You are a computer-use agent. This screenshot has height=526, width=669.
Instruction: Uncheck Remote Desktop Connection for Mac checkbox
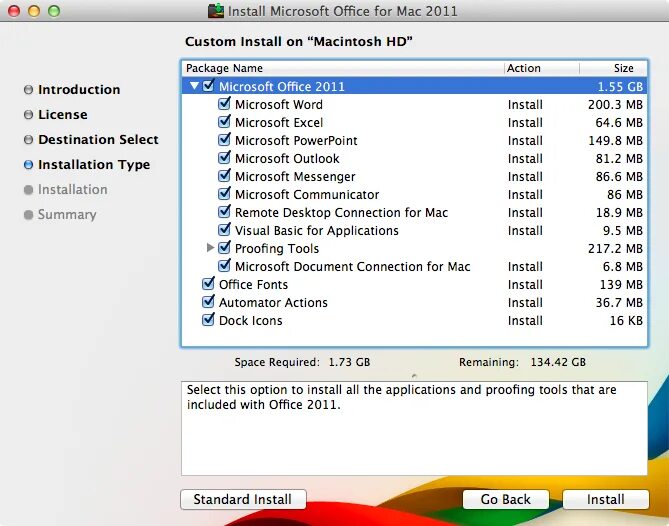coord(224,212)
